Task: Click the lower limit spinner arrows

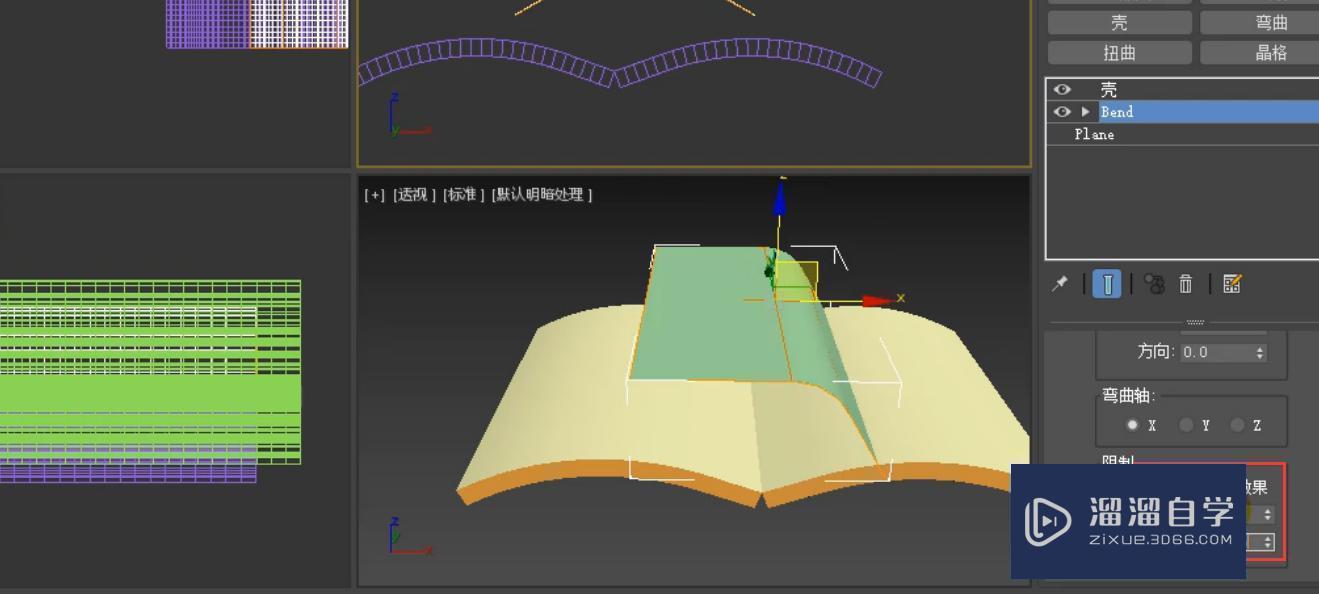Action: [x=1268, y=542]
